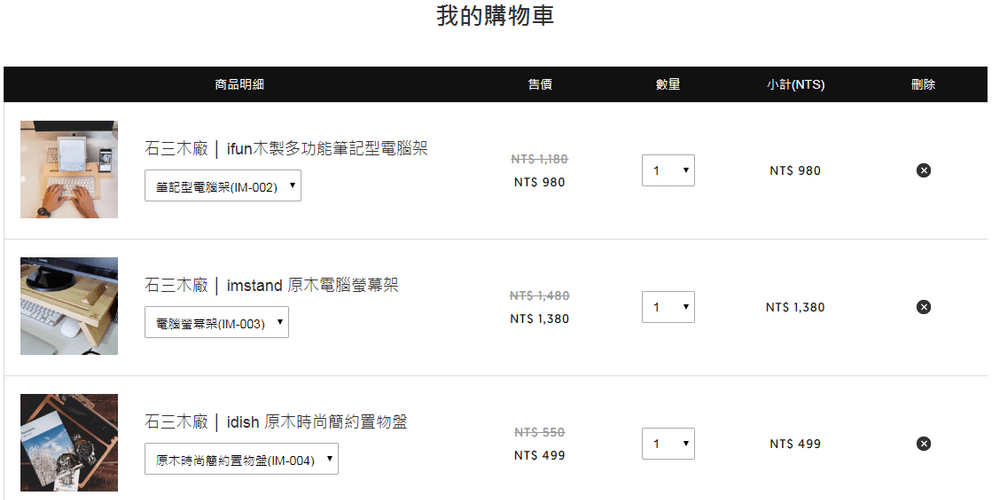View the laptop stand product thumbnail
The height and width of the screenshot is (500, 1000).
69,169
